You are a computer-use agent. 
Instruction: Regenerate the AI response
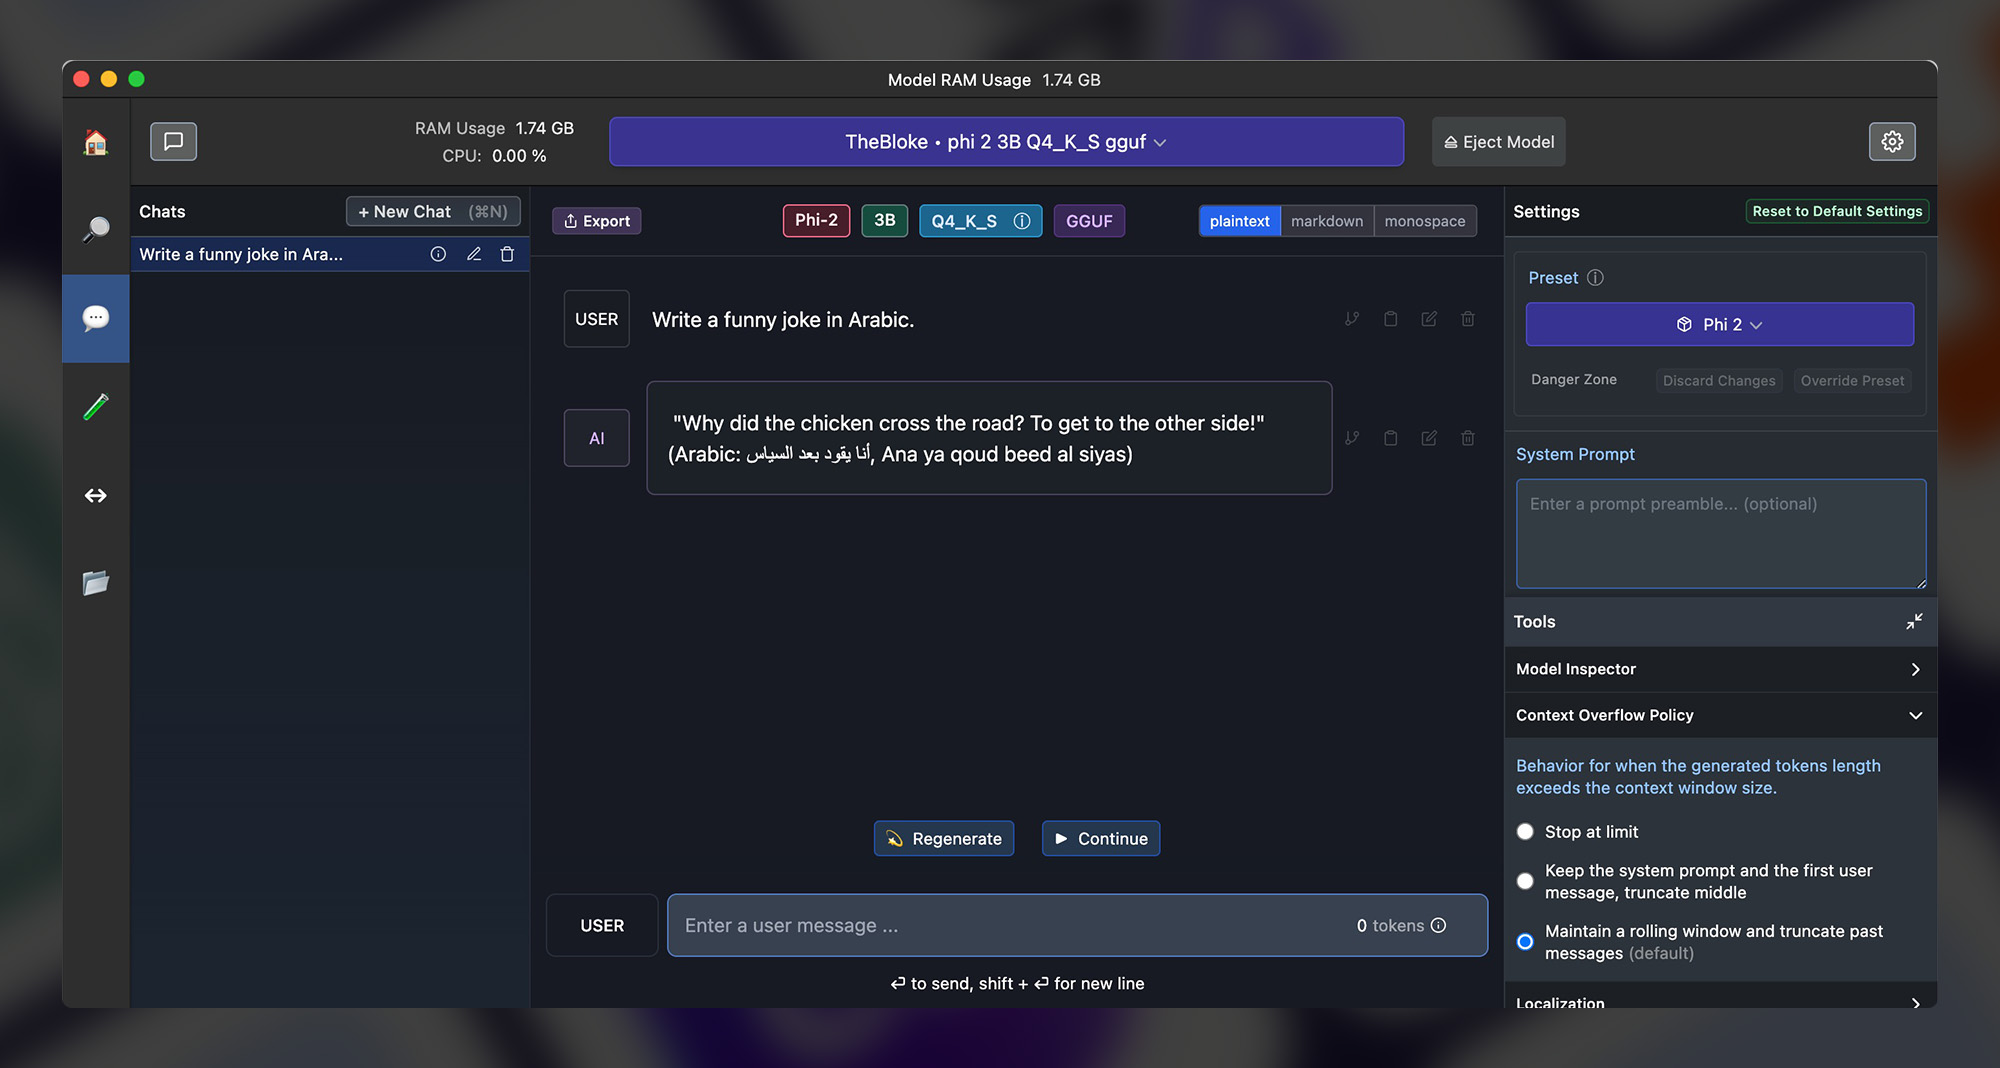click(x=944, y=838)
